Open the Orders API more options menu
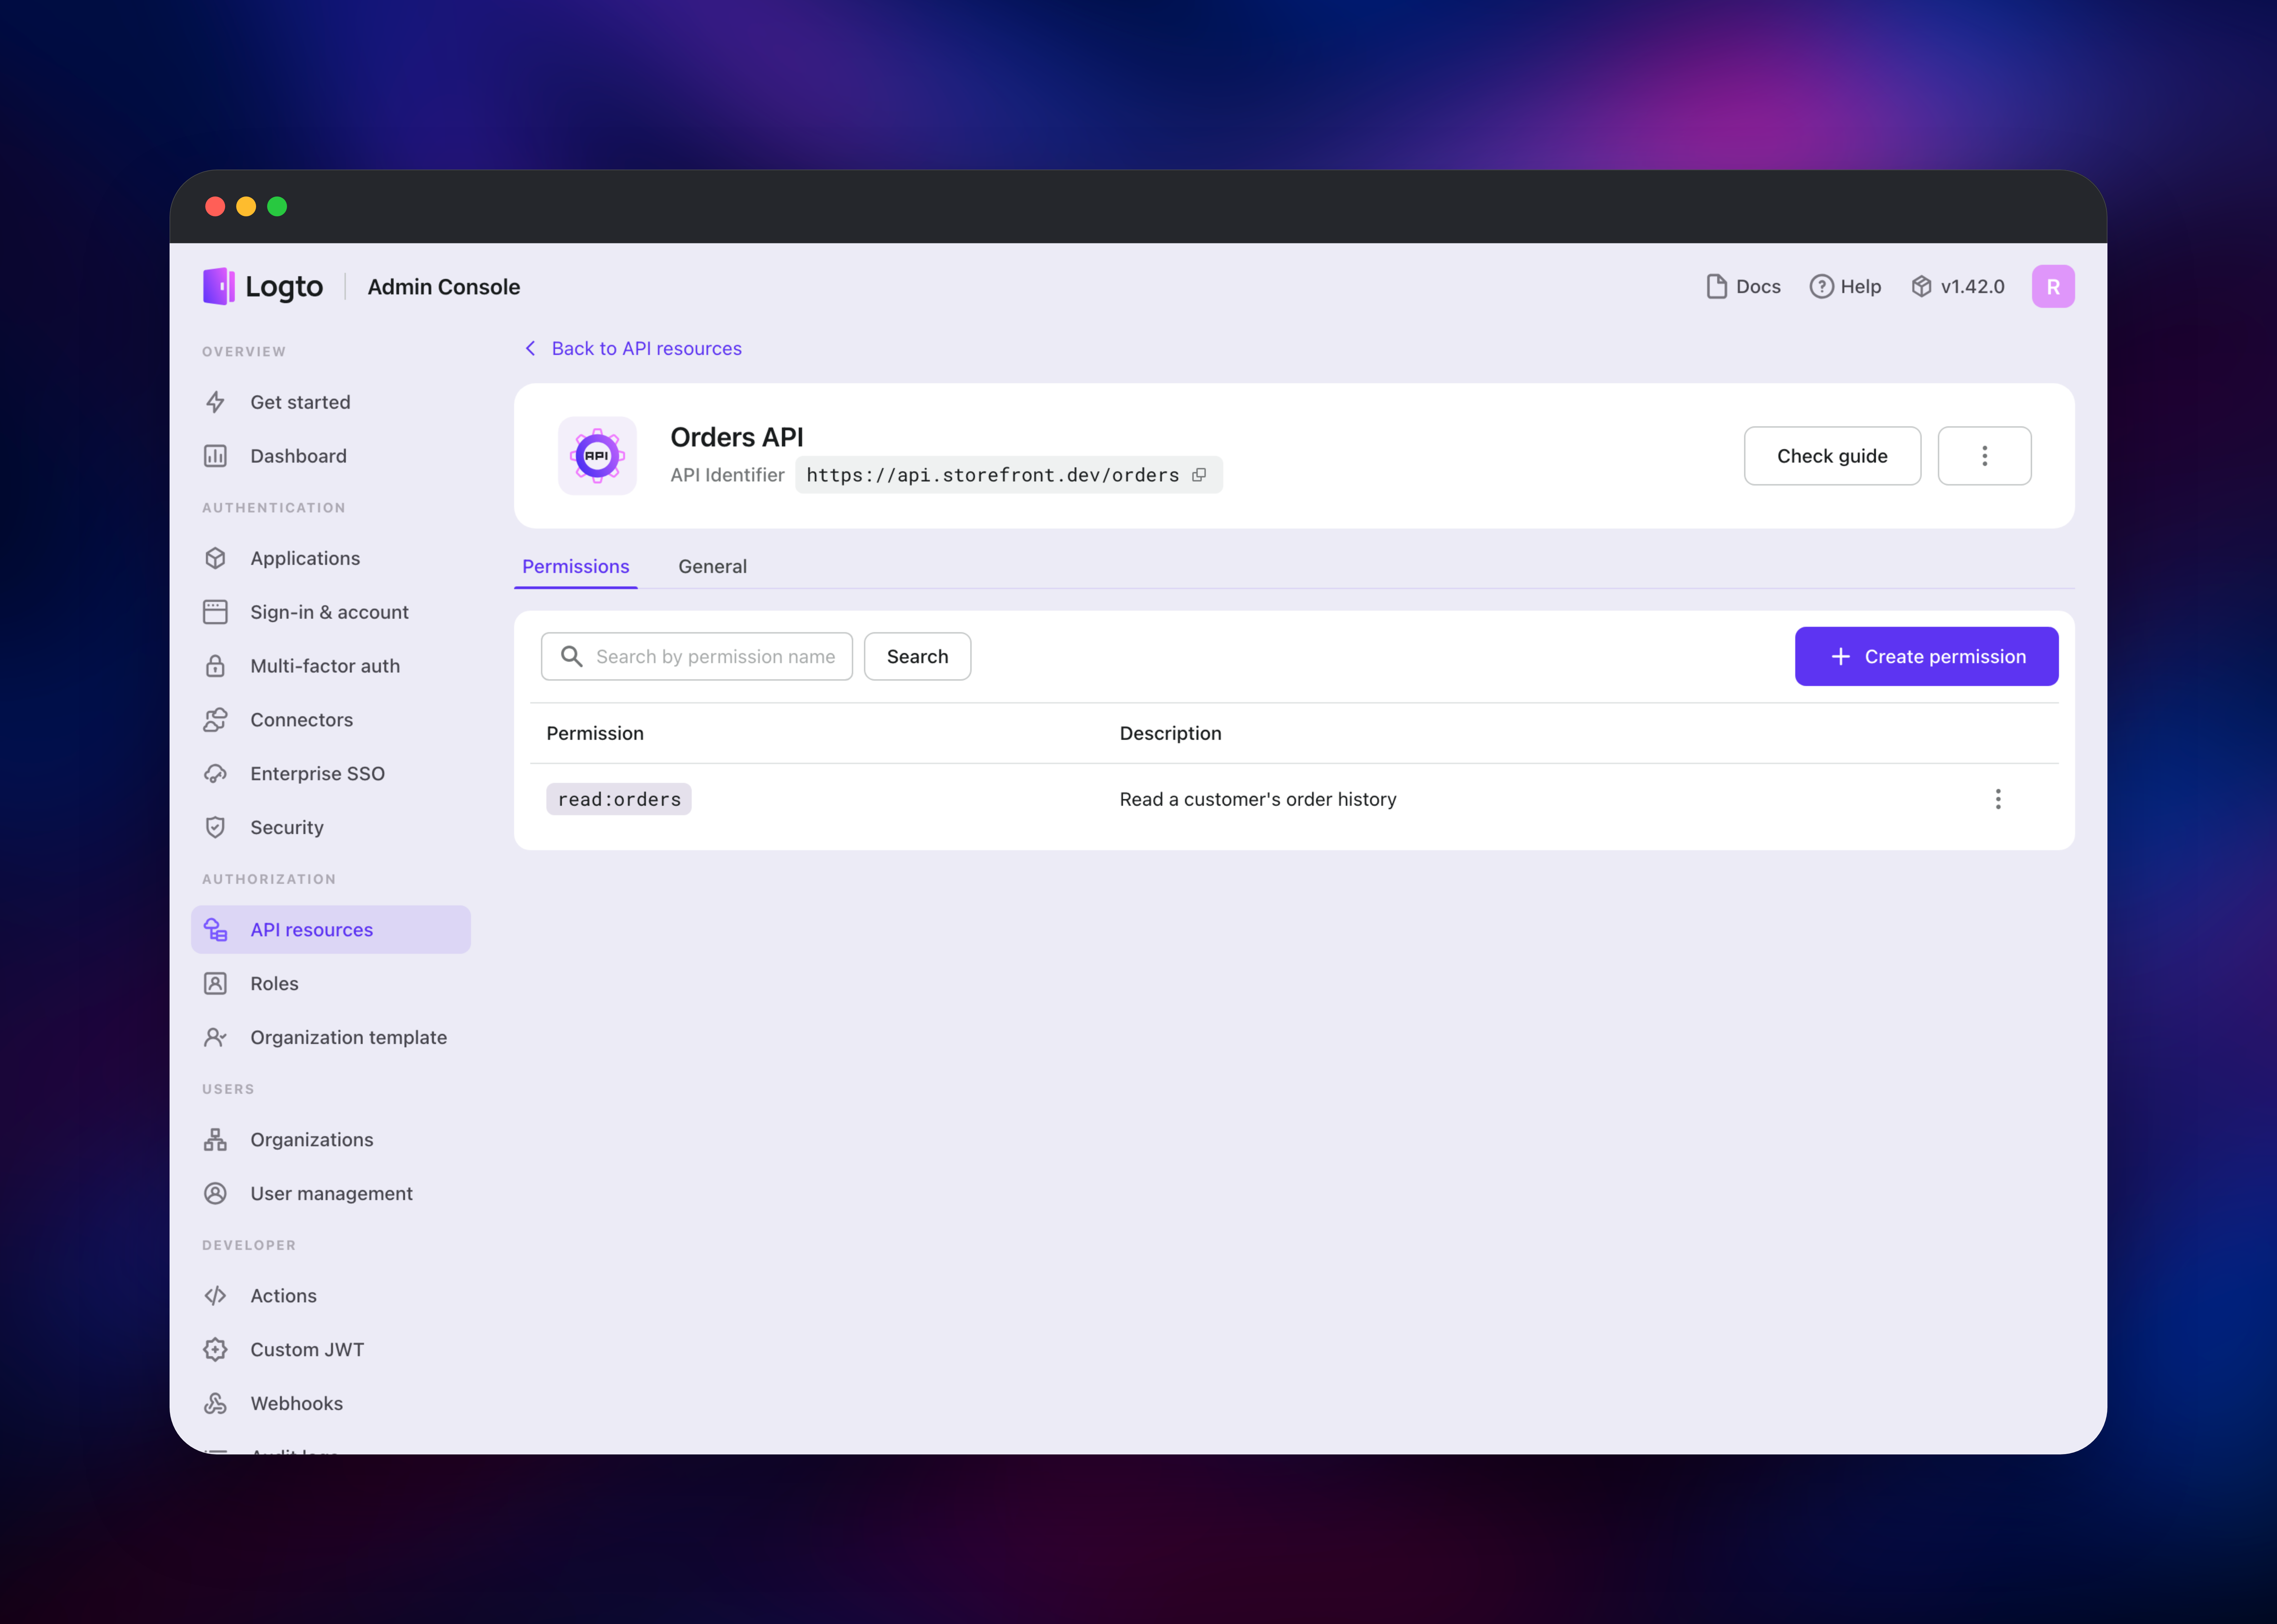The width and height of the screenshot is (2277, 1624). (x=1985, y=456)
